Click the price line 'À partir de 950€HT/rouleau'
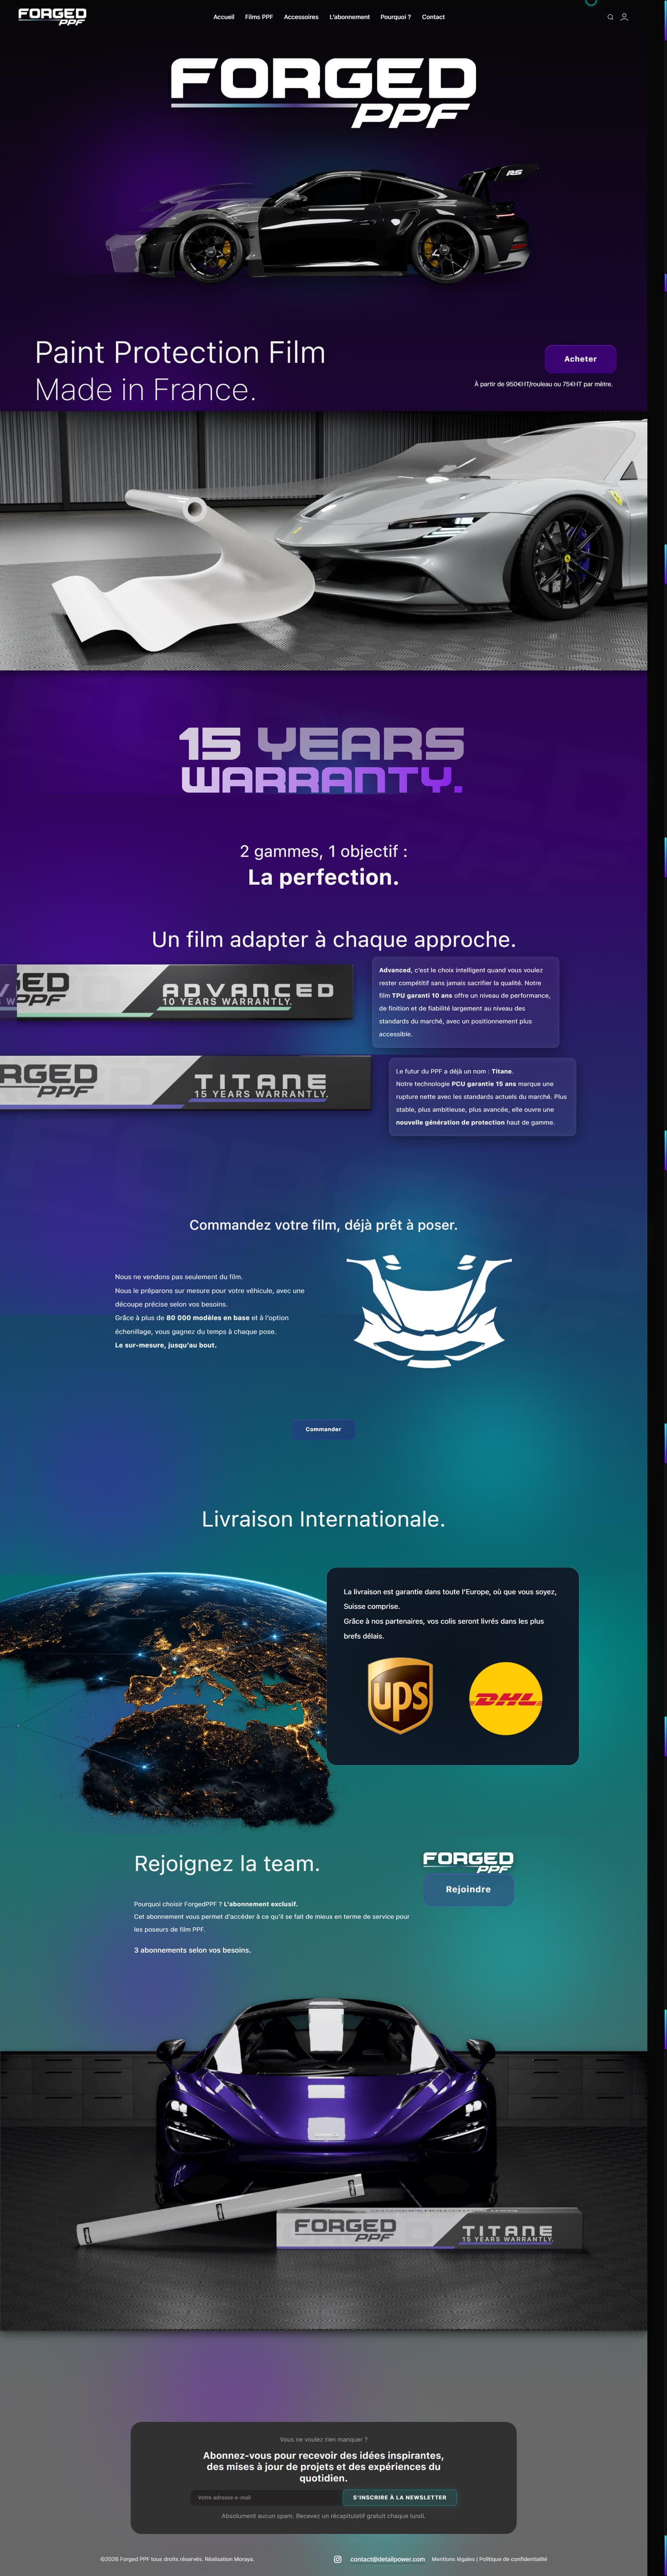The width and height of the screenshot is (667, 2576). tap(543, 384)
